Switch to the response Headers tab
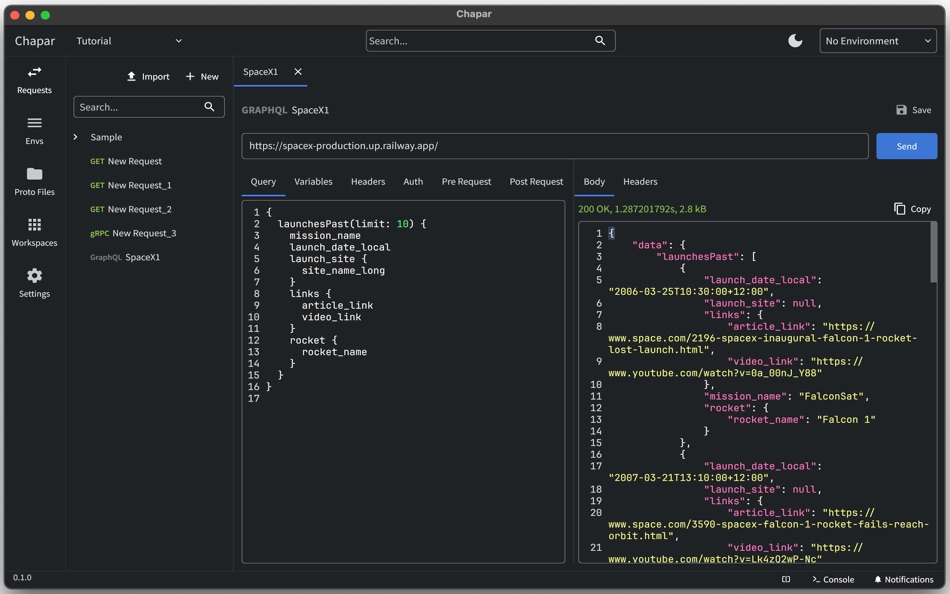 (640, 182)
